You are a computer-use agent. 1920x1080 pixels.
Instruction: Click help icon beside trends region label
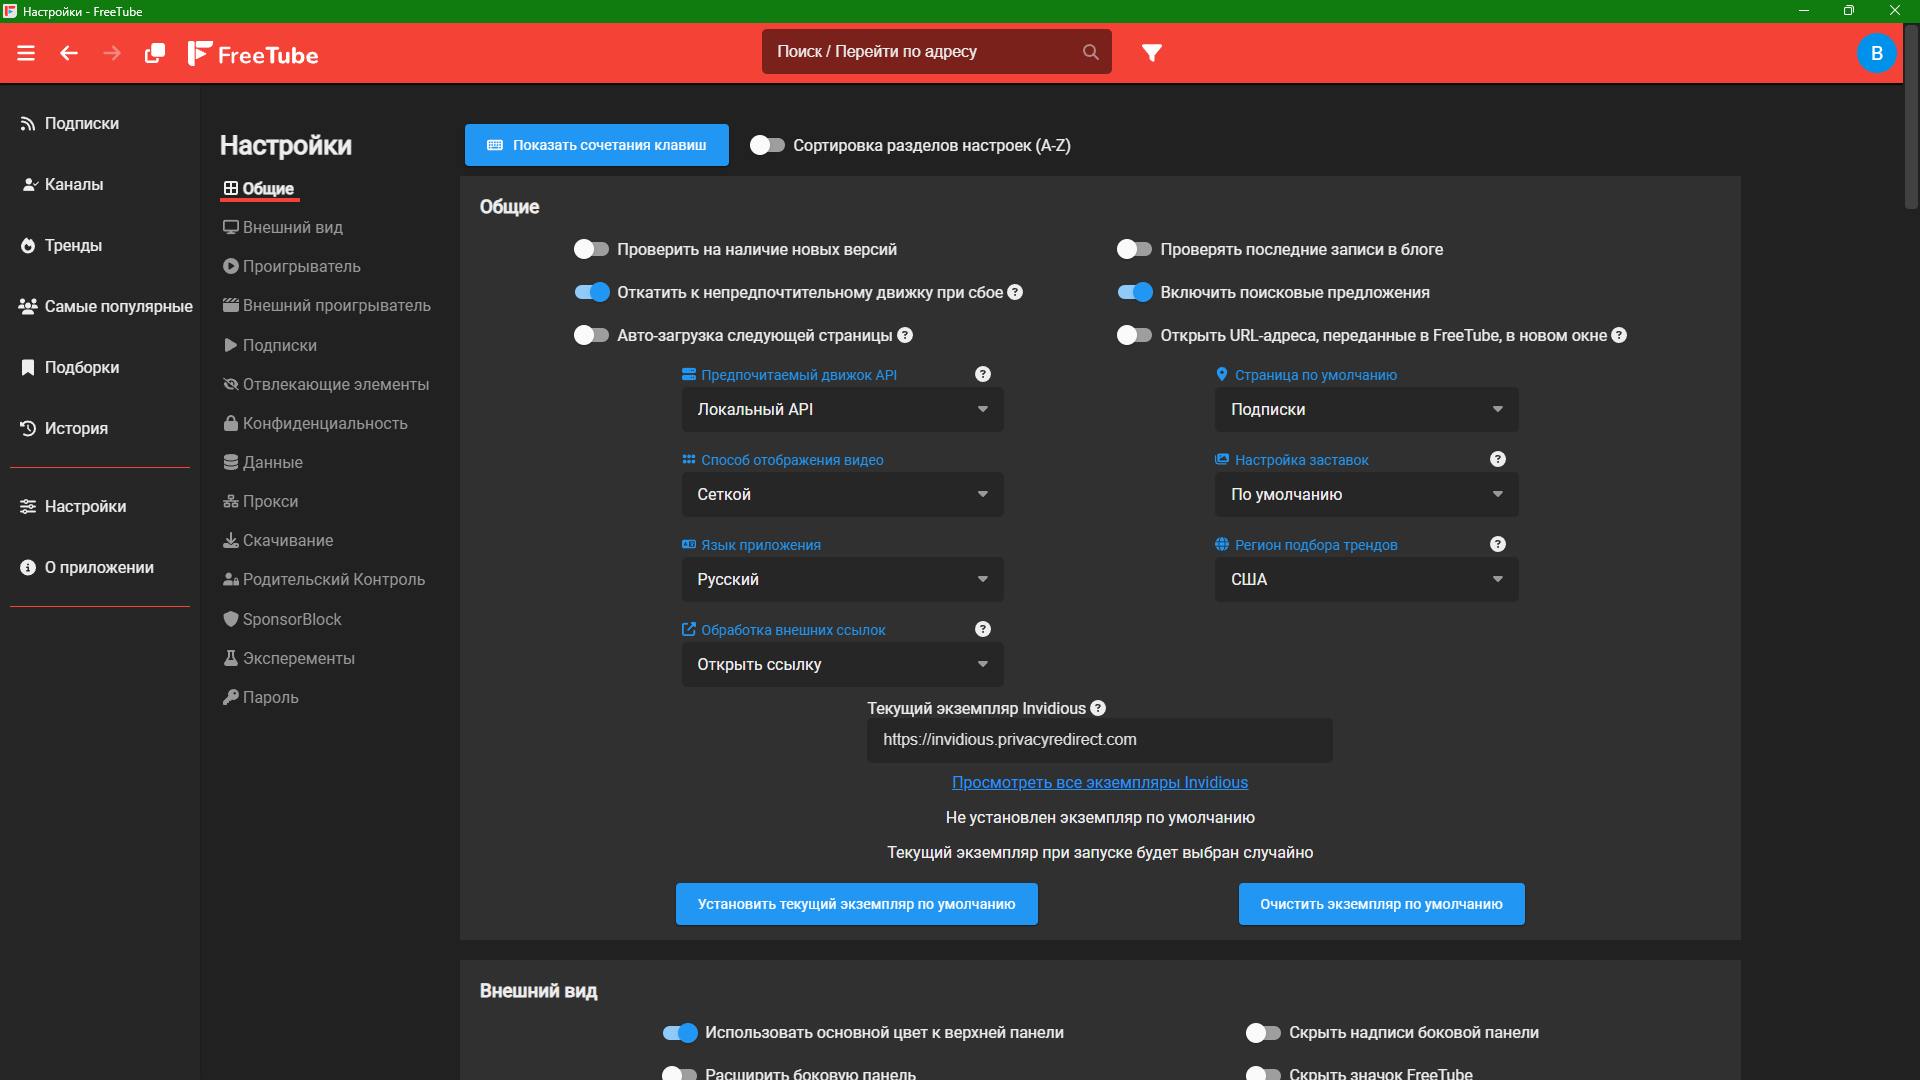click(x=1497, y=544)
